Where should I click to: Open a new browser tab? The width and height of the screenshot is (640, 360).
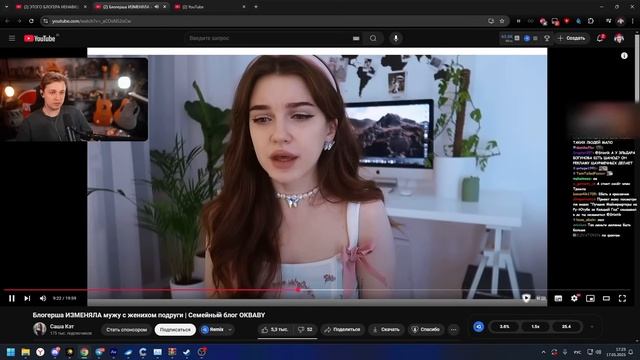(x=256, y=7)
